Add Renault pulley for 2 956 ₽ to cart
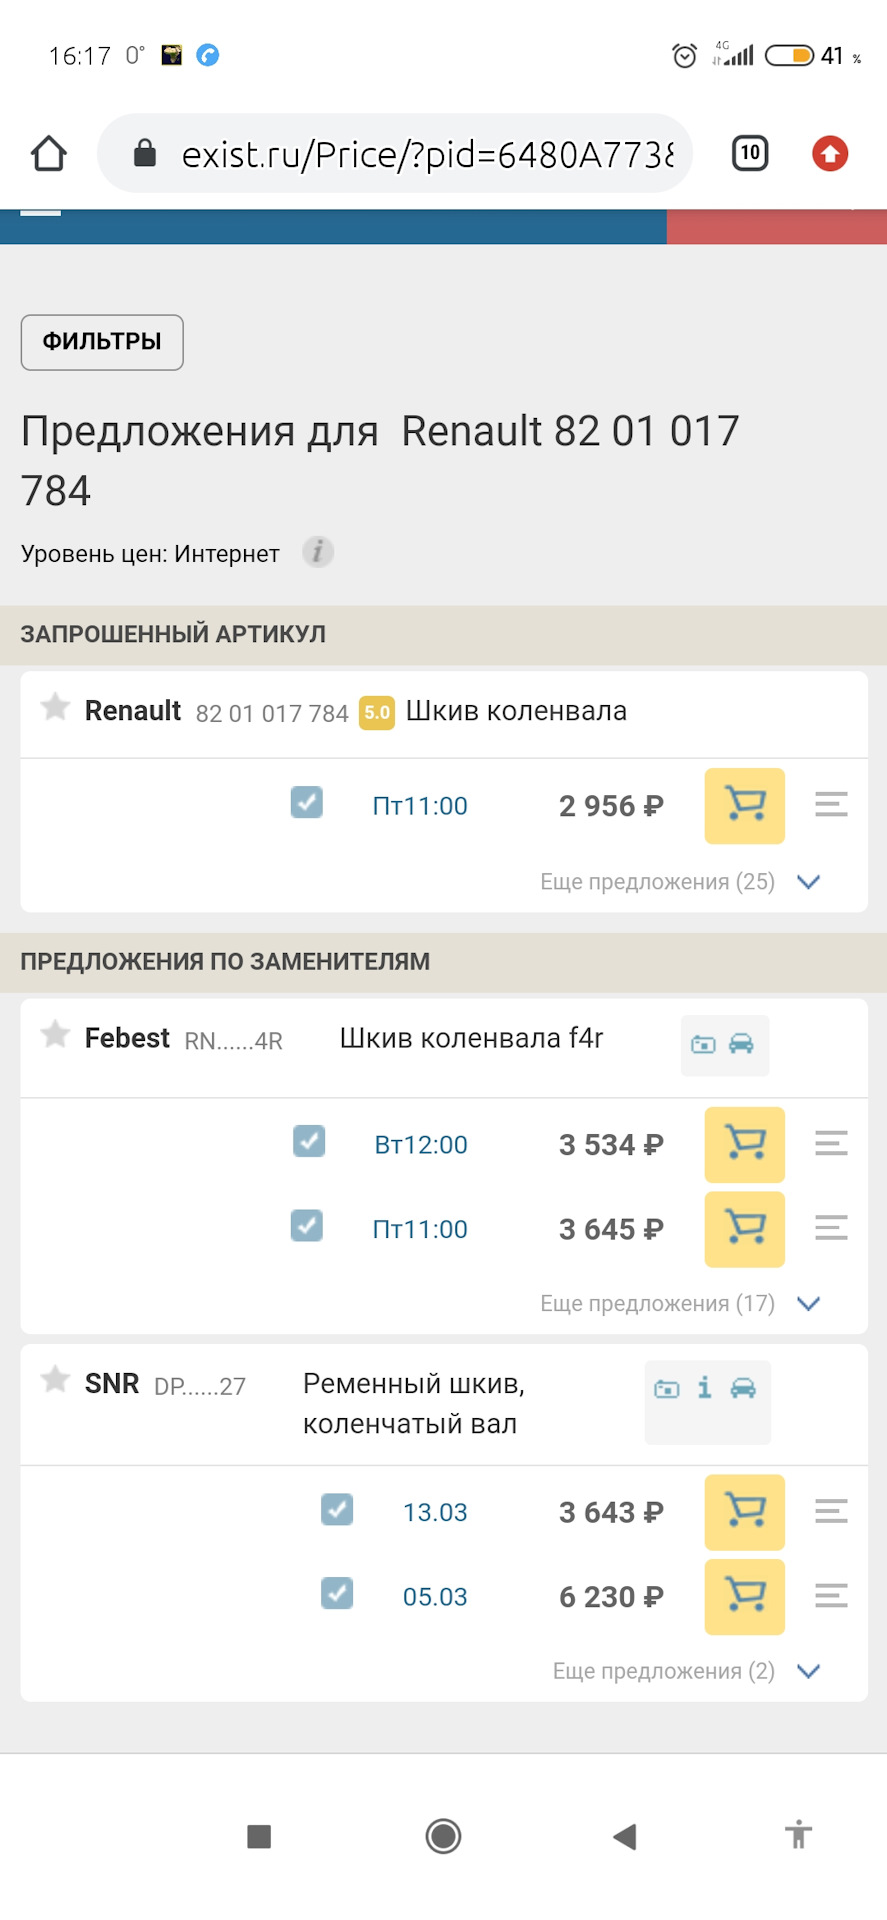Viewport: 887px width, 1920px height. tap(744, 806)
